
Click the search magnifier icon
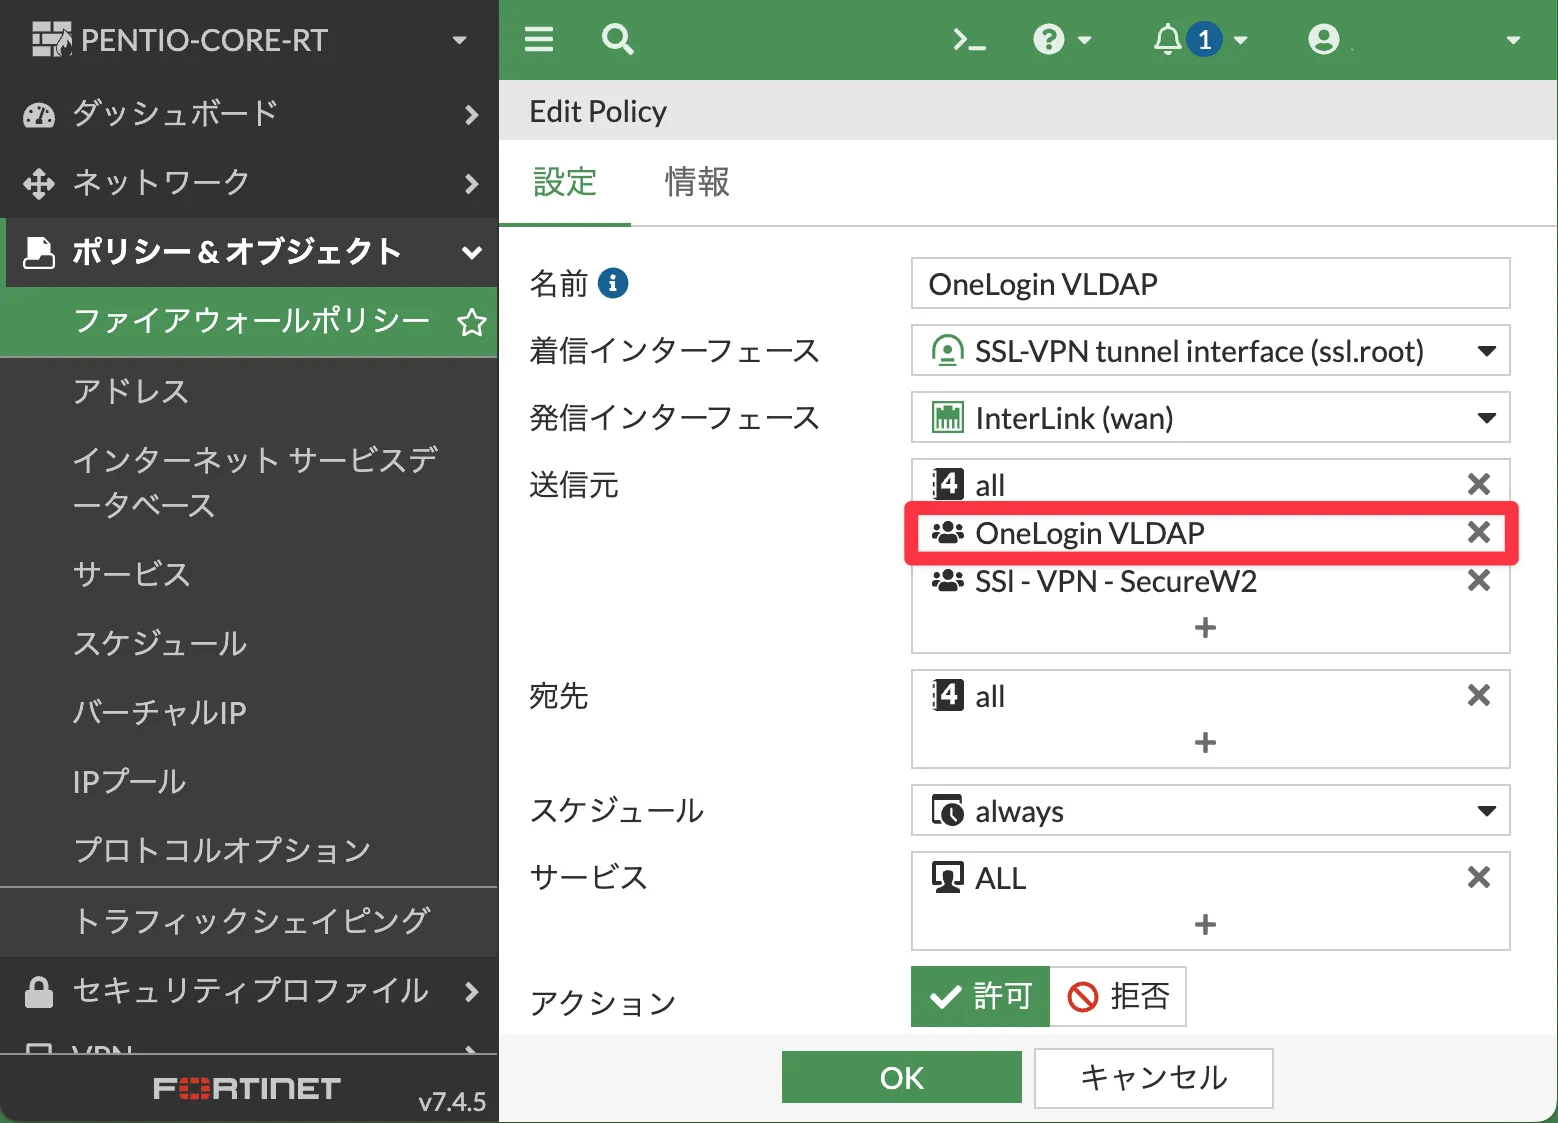point(617,40)
